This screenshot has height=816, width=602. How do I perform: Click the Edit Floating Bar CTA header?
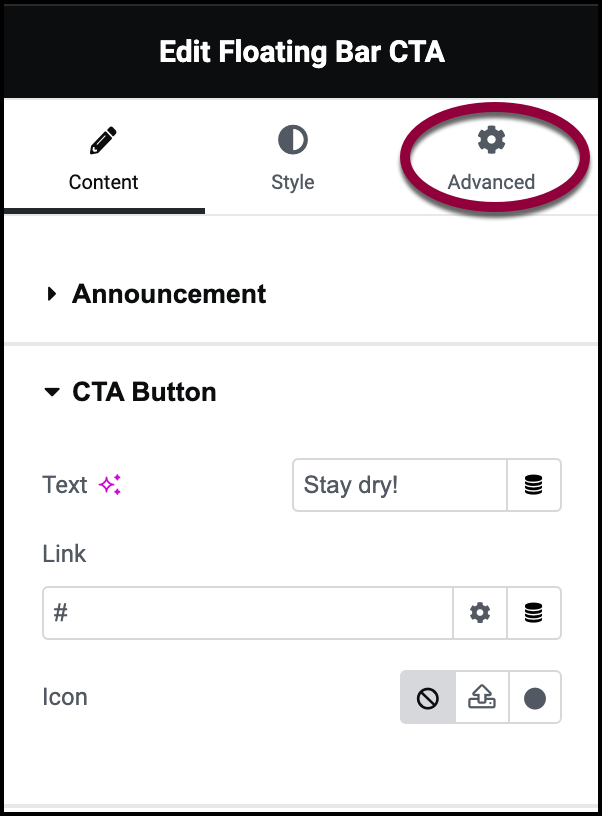[301, 52]
